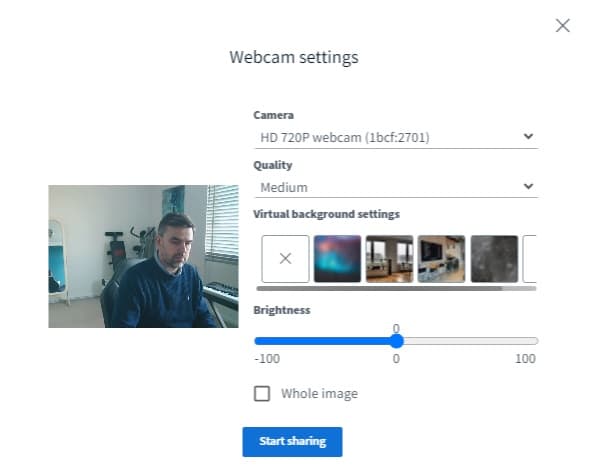
Task: Click the Camera dropdown chevron arrow
Action: [528, 136]
